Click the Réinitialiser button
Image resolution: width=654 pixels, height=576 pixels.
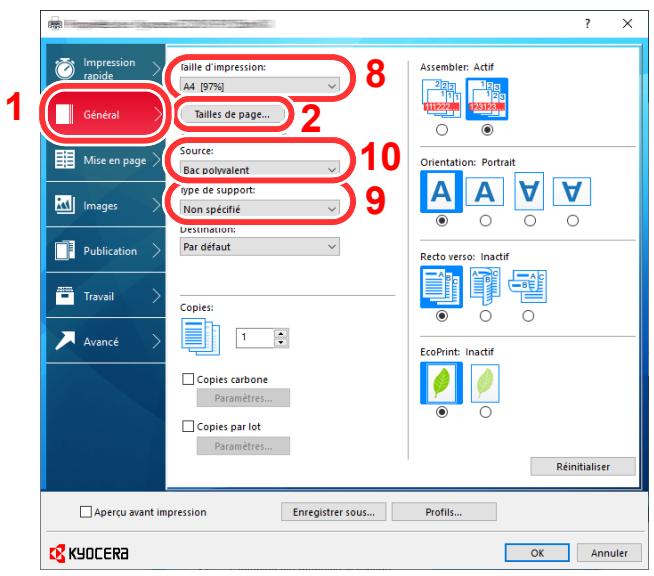coord(583,466)
